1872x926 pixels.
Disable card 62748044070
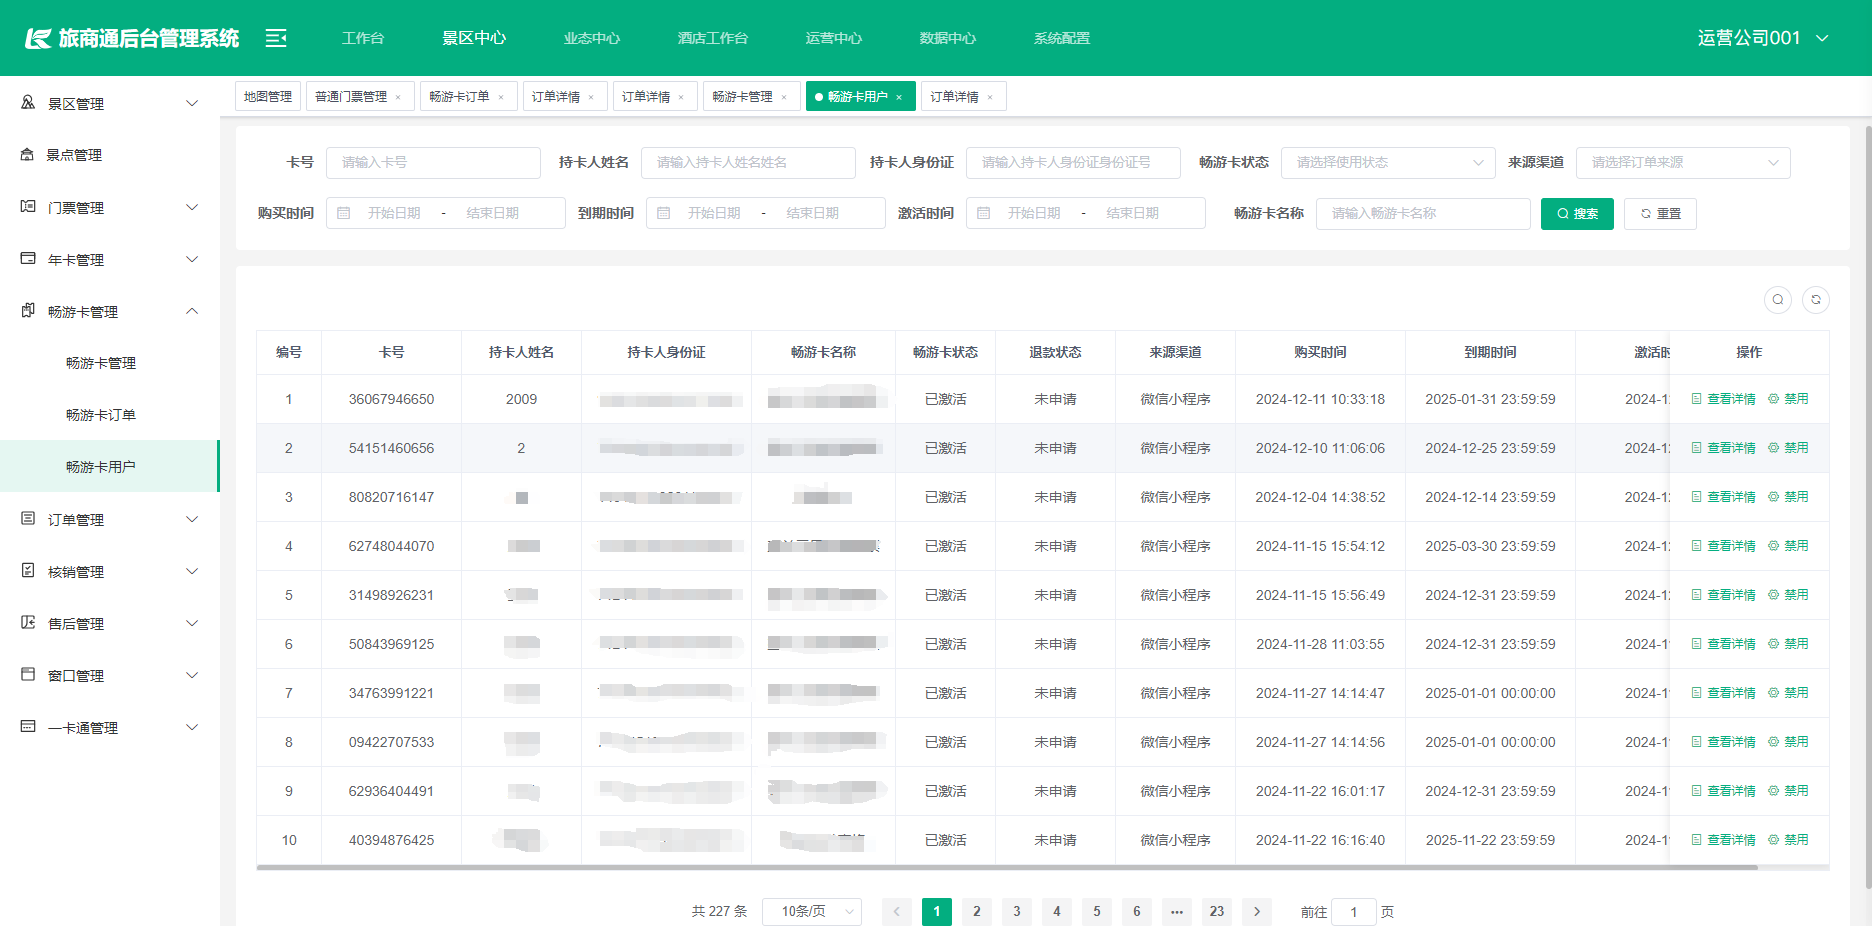pyautogui.click(x=1788, y=546)
